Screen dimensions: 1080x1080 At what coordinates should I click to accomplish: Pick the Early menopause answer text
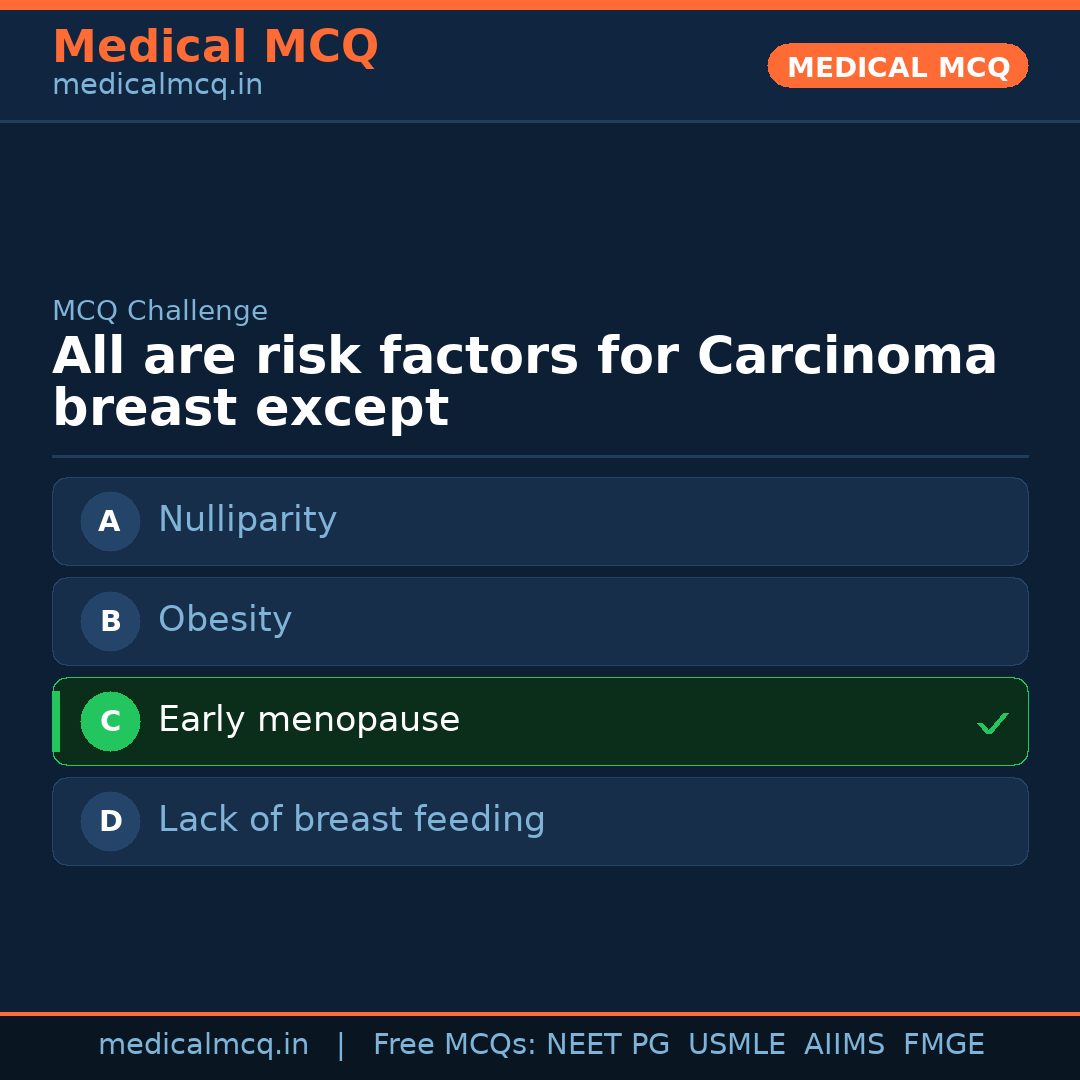[309, 720]
